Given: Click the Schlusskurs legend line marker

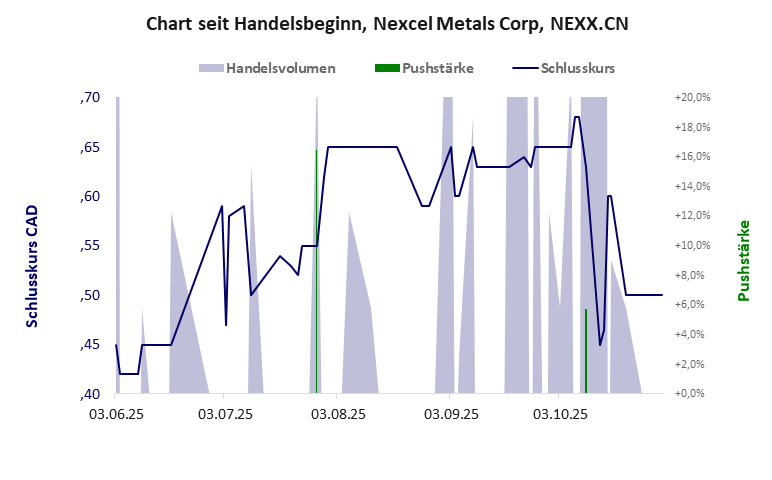Looking at the screenshot, I should (524, 69).
